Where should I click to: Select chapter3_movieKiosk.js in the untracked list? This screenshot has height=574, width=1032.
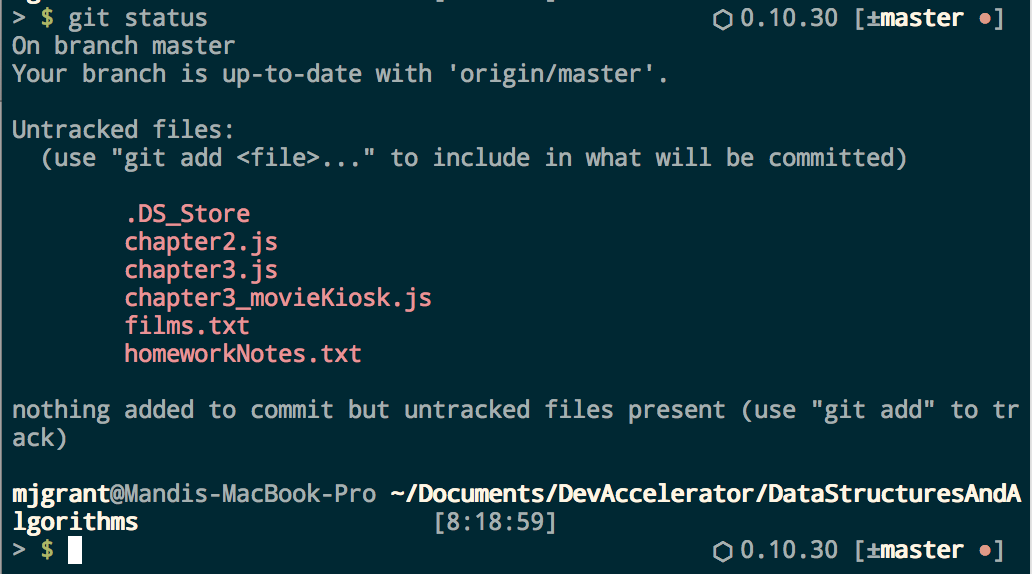click(x=278, y=297)
